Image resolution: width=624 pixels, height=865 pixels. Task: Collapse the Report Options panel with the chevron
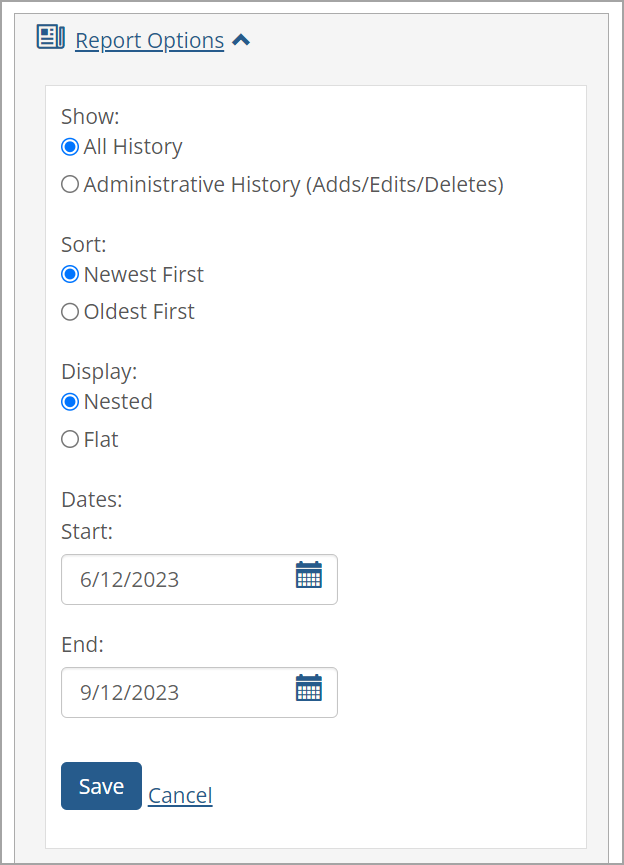[x=241, y=38]
